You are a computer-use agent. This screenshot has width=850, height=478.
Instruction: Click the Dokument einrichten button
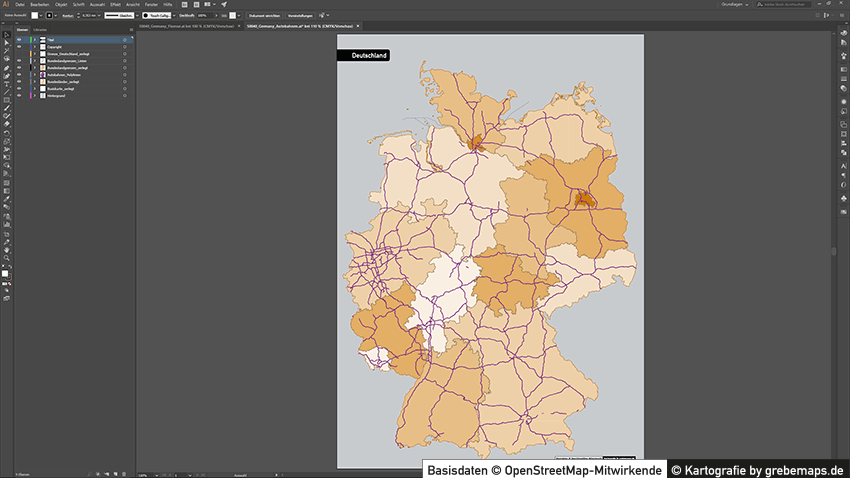pos(264,15)
